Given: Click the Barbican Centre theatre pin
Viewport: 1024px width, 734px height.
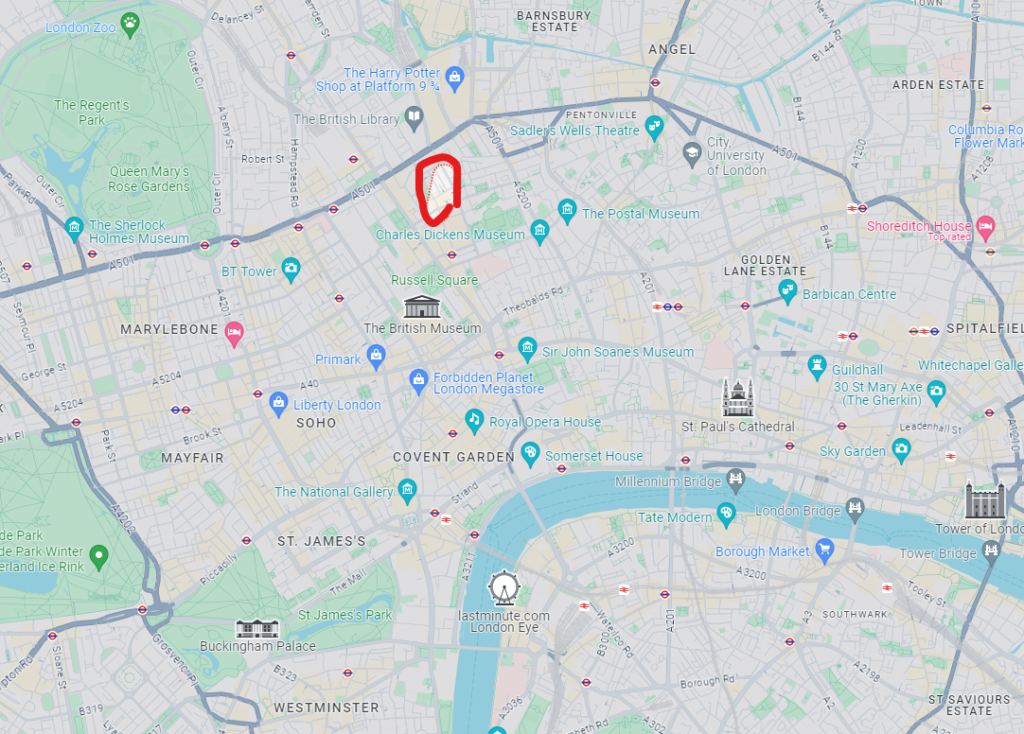Looking at the screenshot, I should pos(788,291).
